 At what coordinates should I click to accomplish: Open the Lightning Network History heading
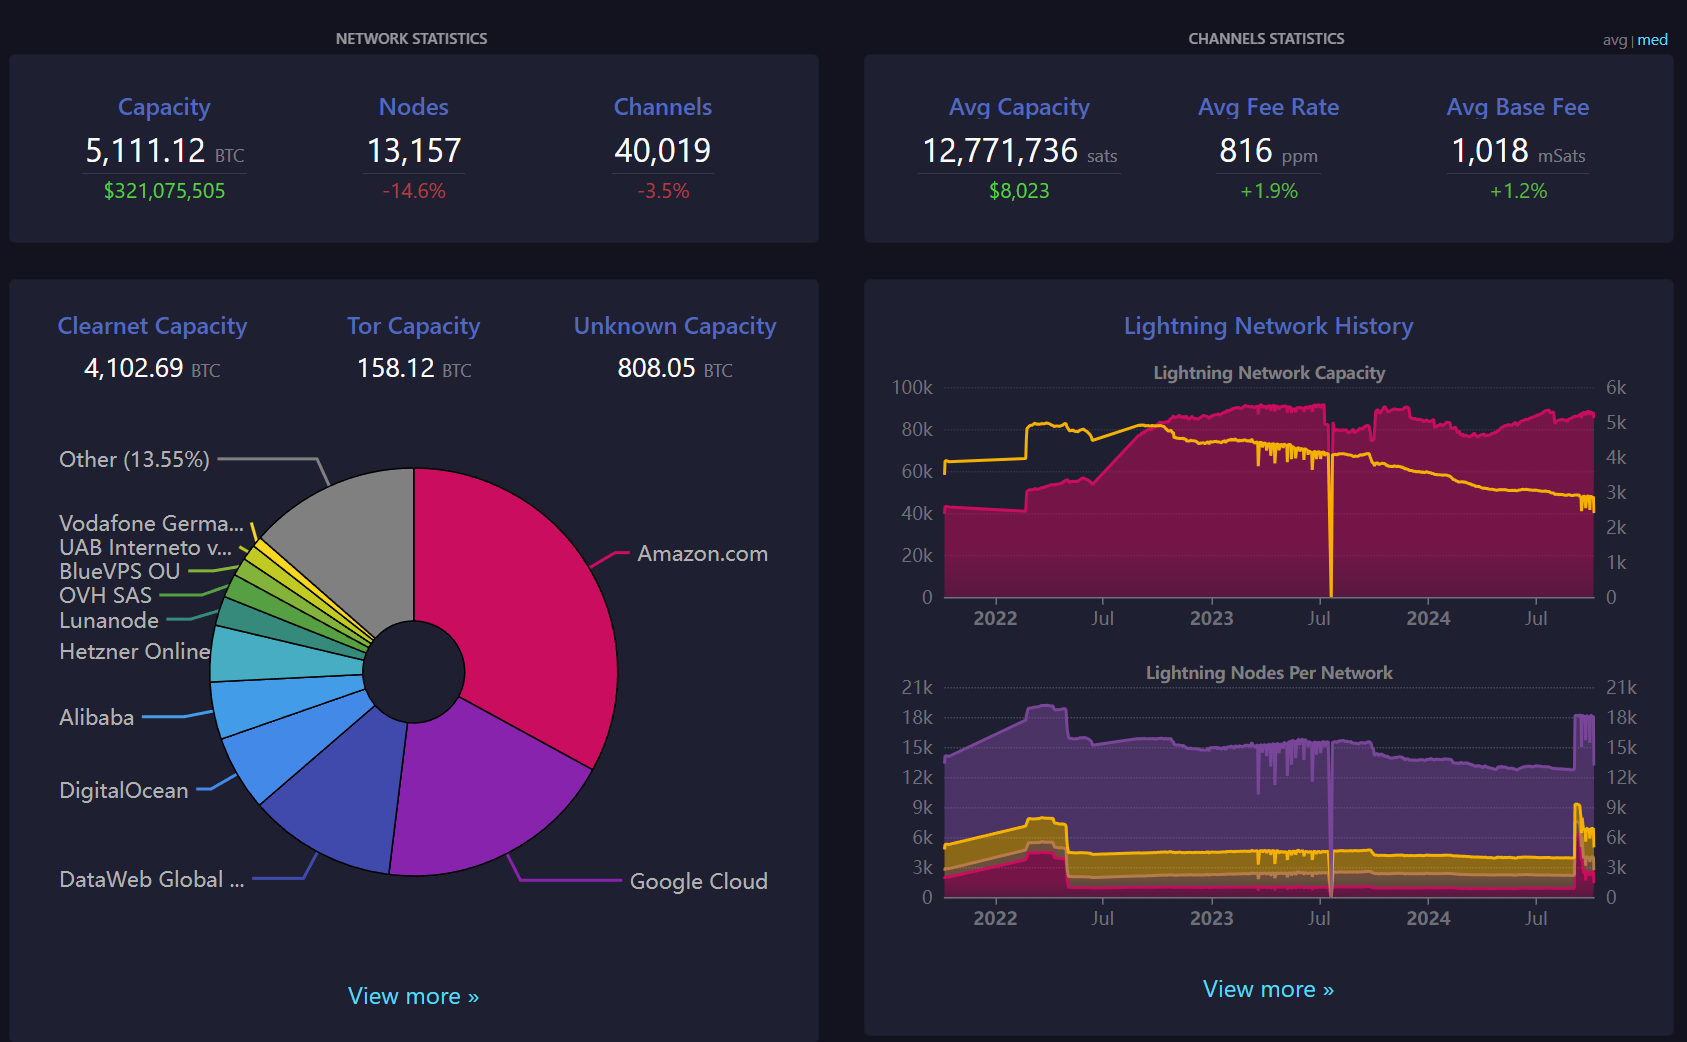(1267, 326)
